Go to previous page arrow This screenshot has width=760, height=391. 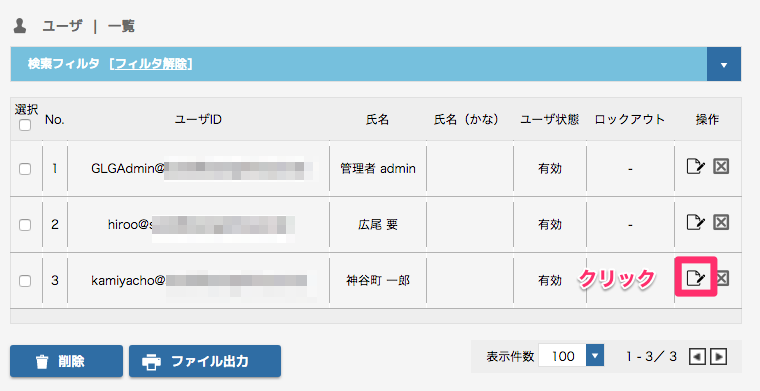tap(697, 357)
